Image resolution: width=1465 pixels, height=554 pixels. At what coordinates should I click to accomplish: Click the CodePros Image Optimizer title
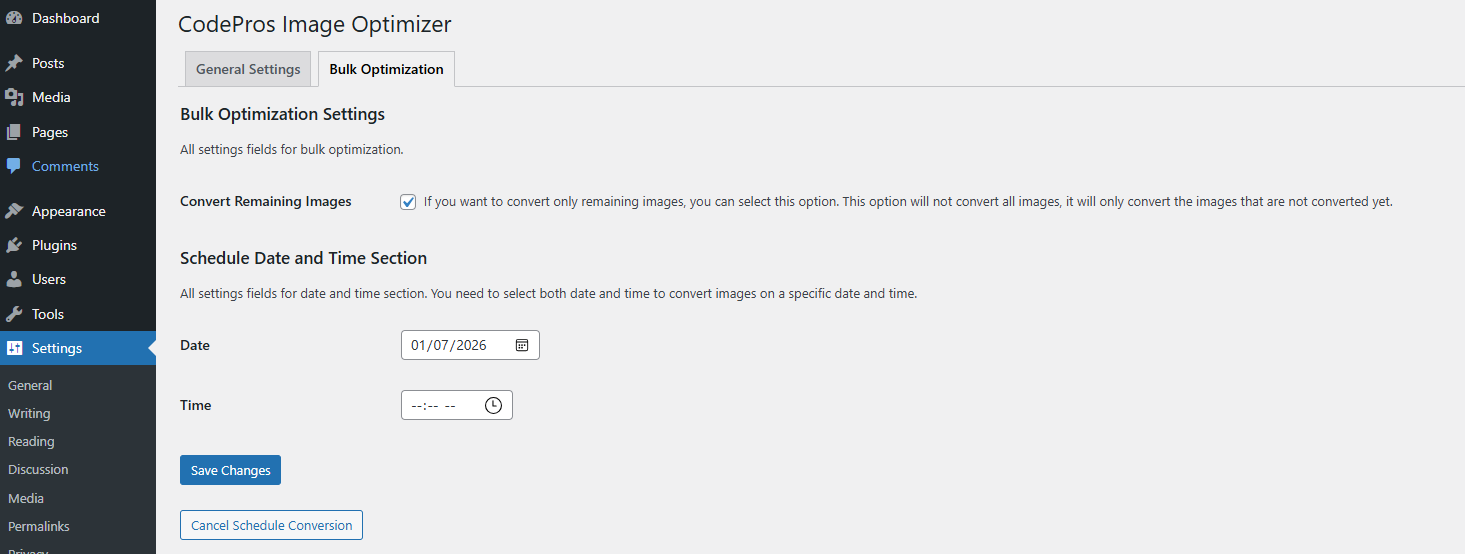[314, 24]
